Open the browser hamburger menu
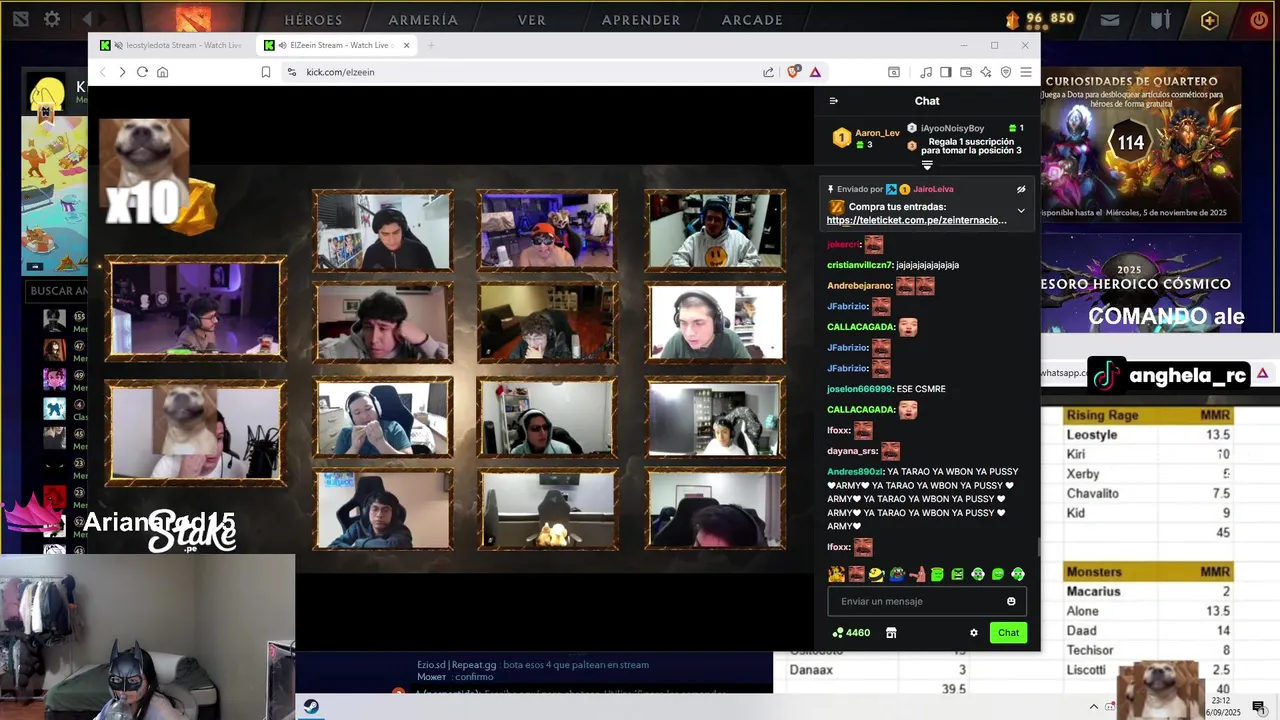The image size is (1280, 720). [x=1026, y=72]
